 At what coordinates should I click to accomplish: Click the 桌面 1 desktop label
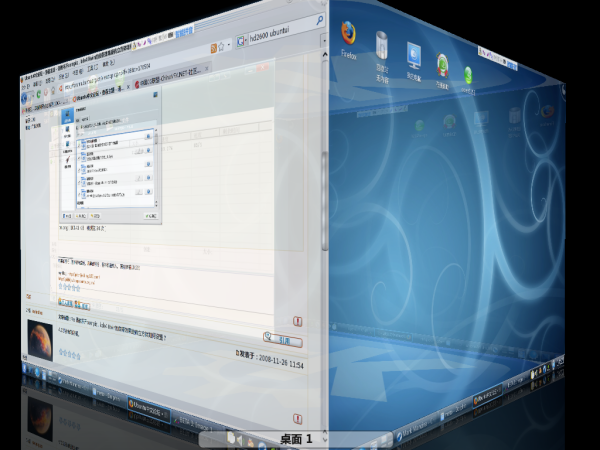point(296,439)
